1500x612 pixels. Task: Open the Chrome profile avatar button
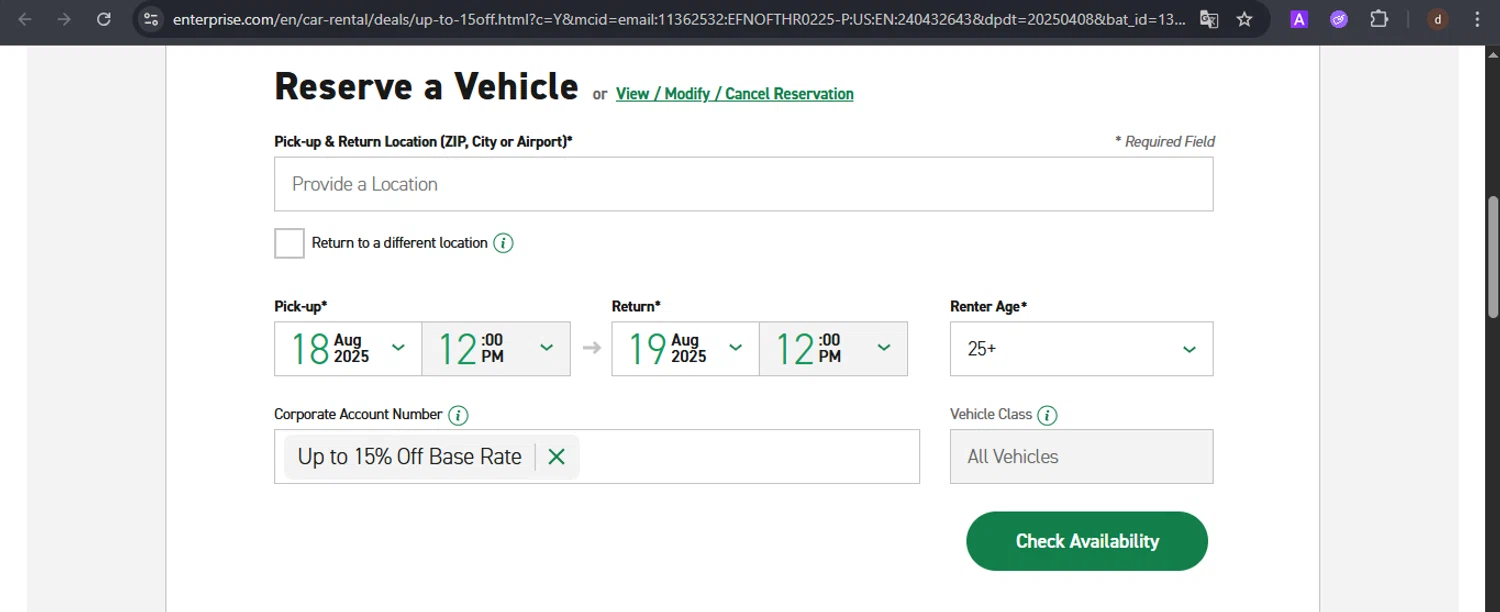1437,19
